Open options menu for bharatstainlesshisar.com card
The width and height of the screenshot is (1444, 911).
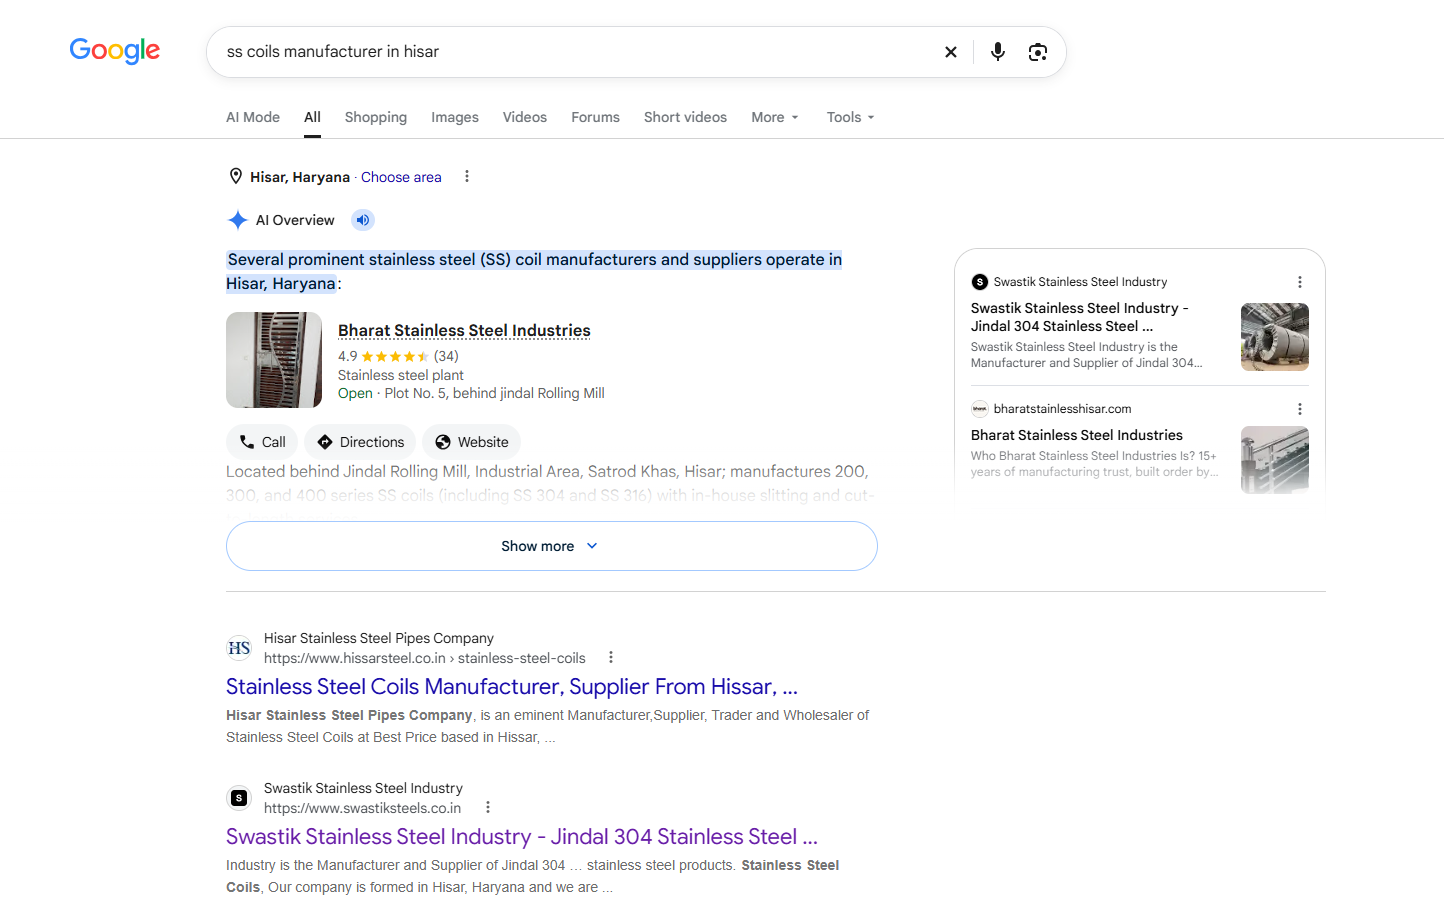[1300, 409]
